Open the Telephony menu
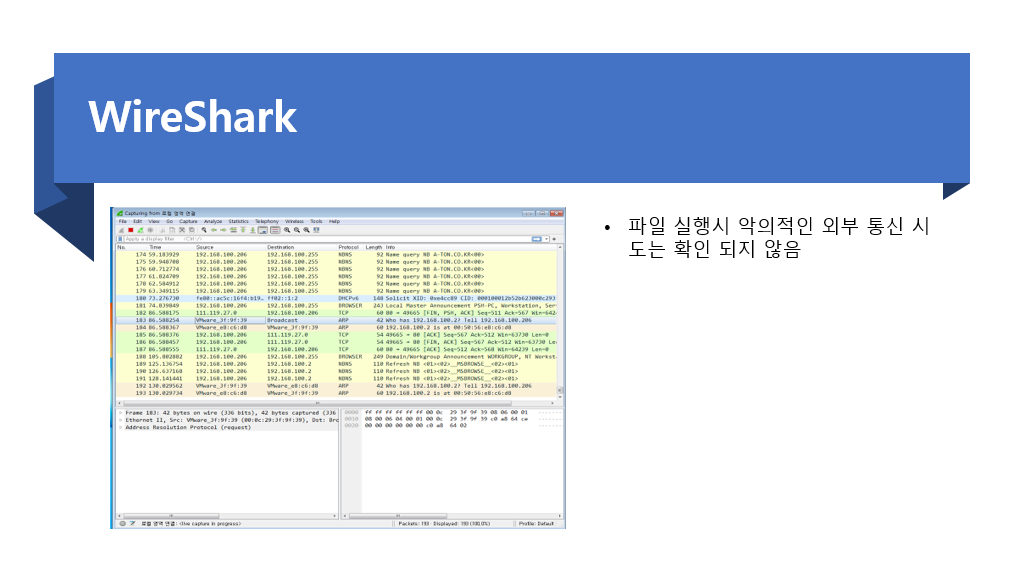 [x=266, y=221]
